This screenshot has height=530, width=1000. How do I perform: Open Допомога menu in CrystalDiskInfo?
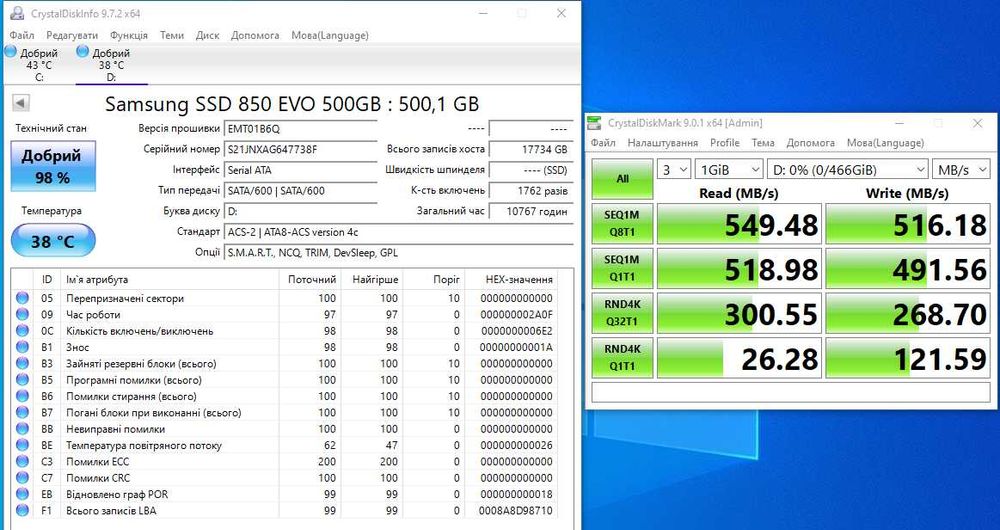click(255, 35)
